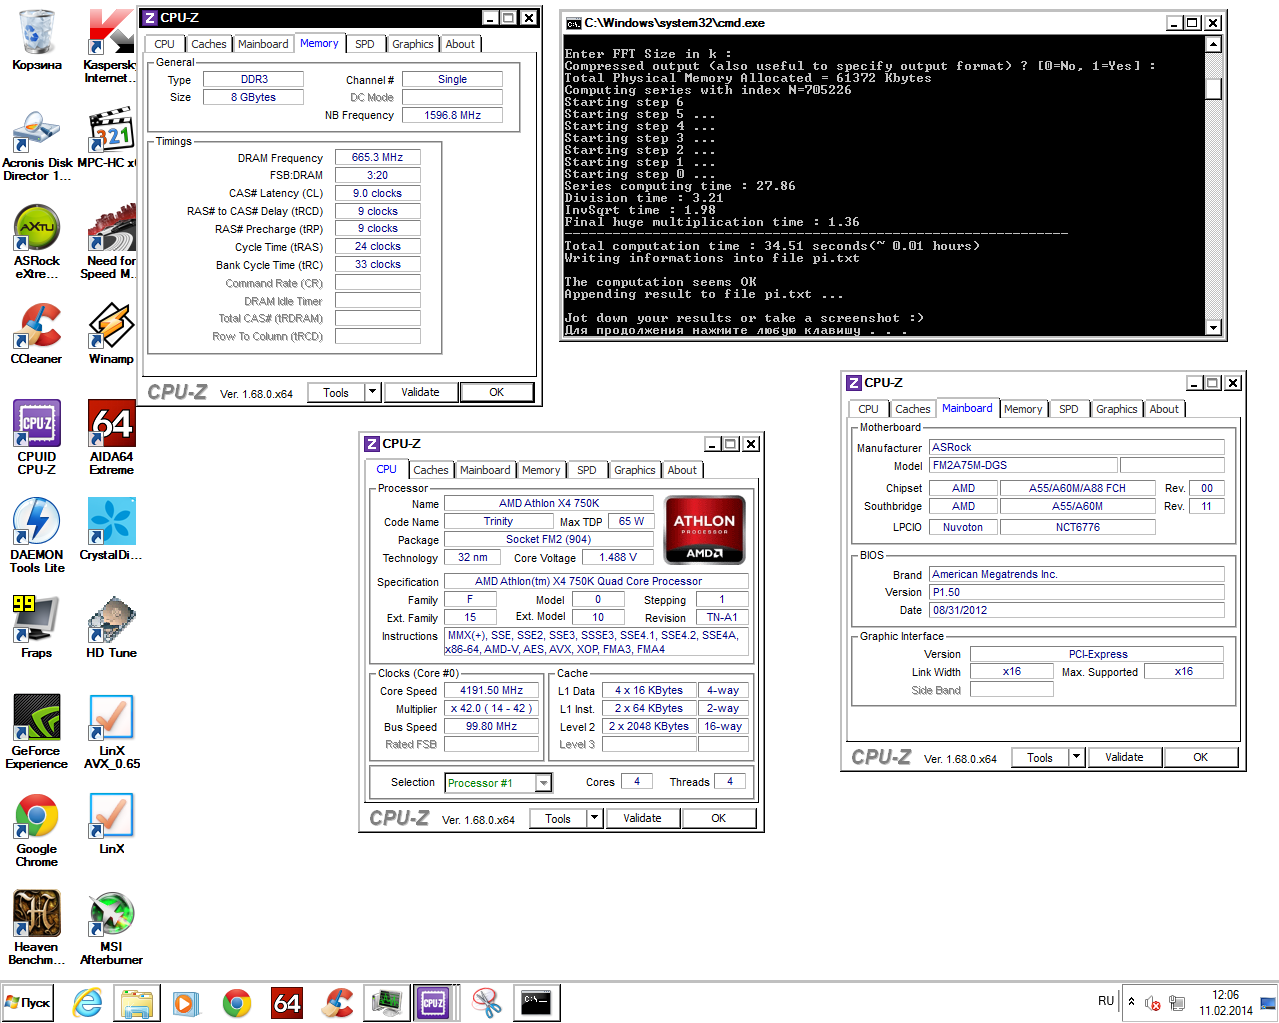The width and height of the screenshot is (1279, 1023).
Task: Open Snipping Tool scissors taskbar icon
Action: coord(486,1003)
